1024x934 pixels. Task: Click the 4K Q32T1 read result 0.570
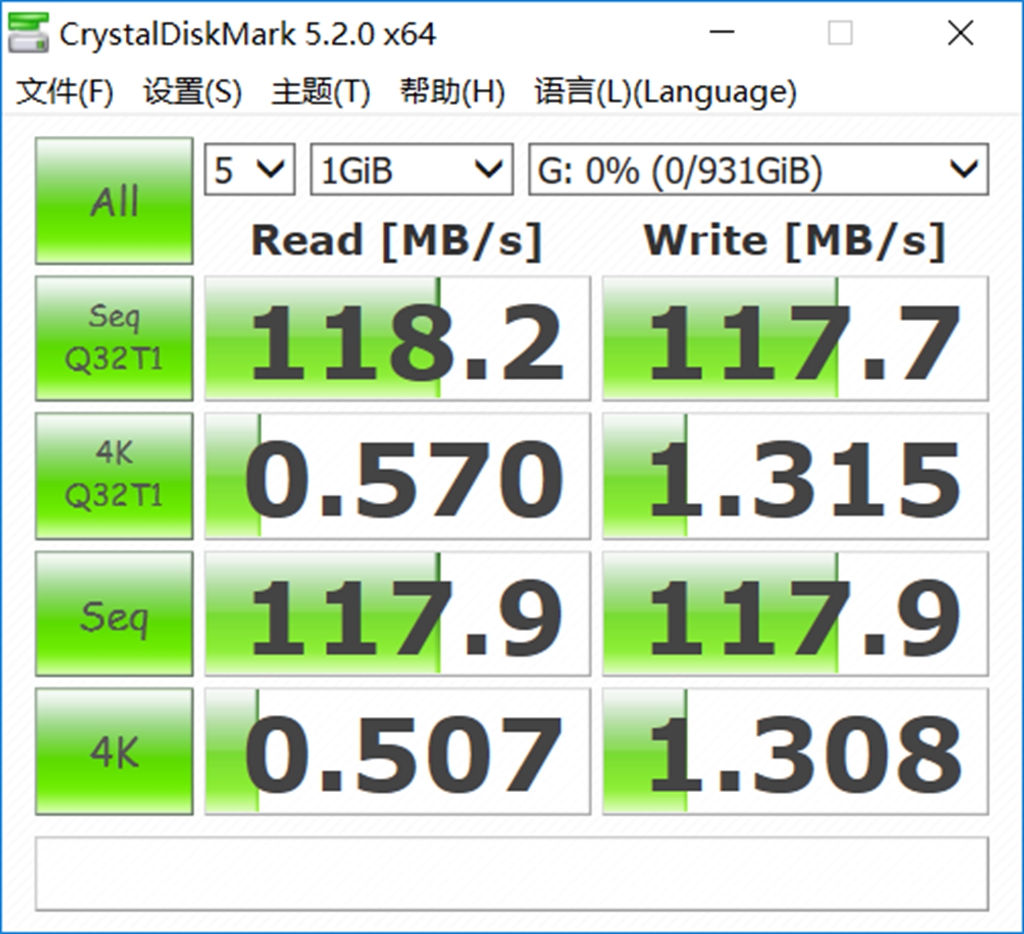398,476
